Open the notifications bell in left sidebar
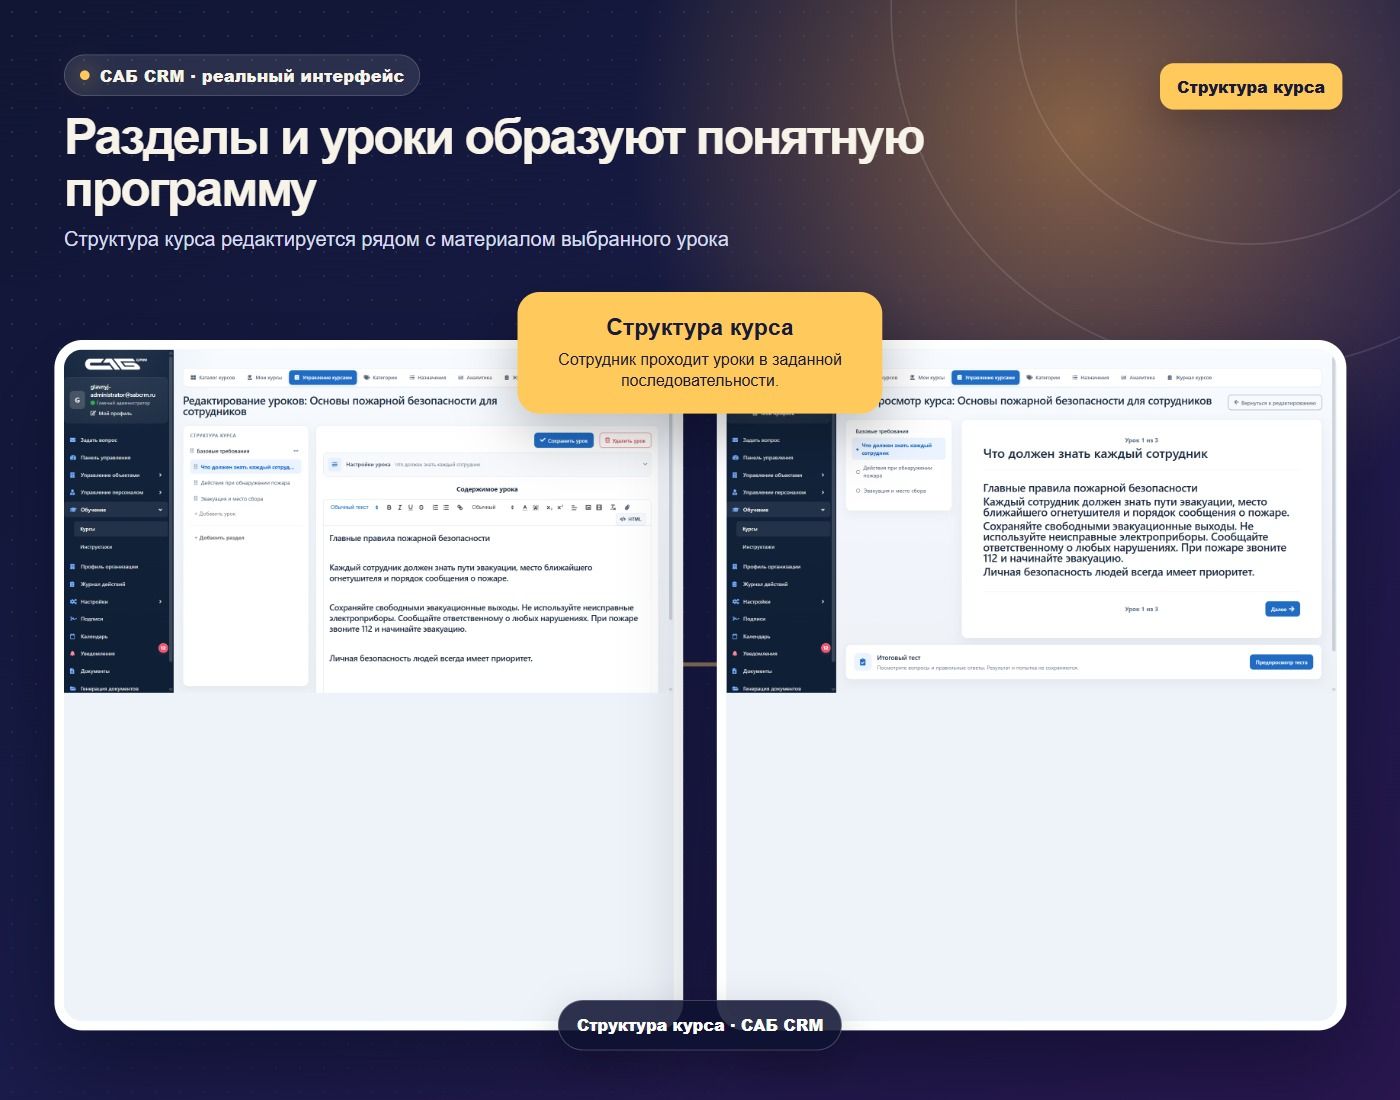 (x=72, y=654)
